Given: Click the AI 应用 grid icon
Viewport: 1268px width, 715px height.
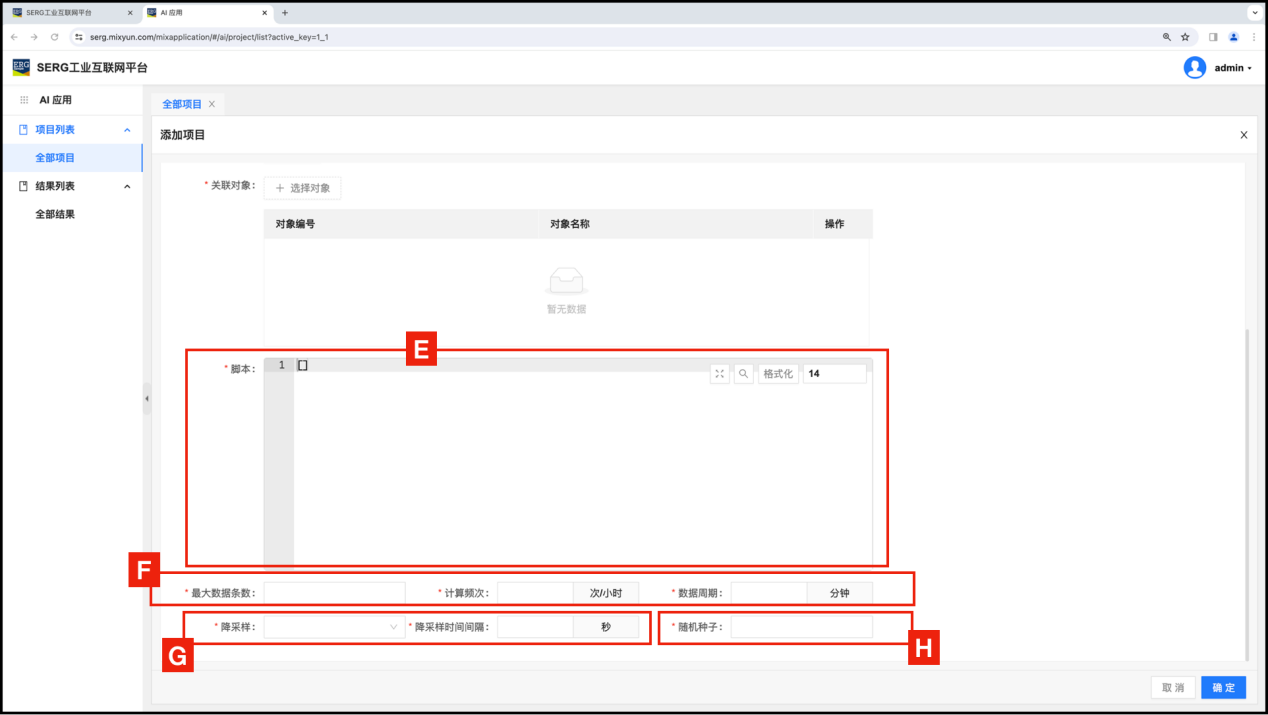Looking at the screenshot, I should tap(24, 100).
